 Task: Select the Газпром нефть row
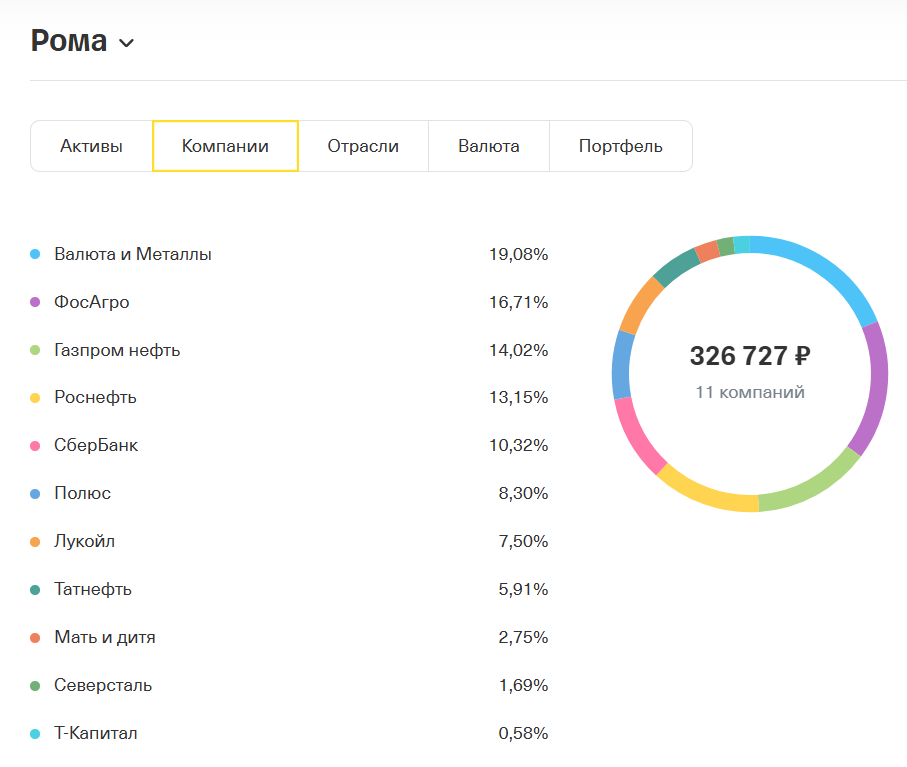click(x=289, y=350)
